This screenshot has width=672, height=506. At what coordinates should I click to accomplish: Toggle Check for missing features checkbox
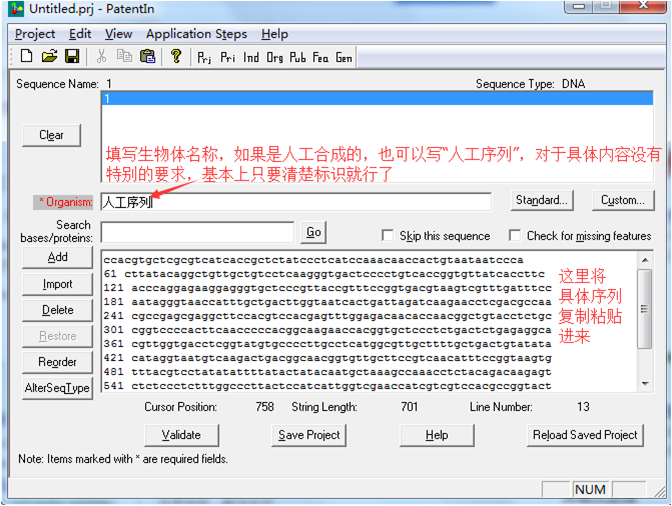515,236
